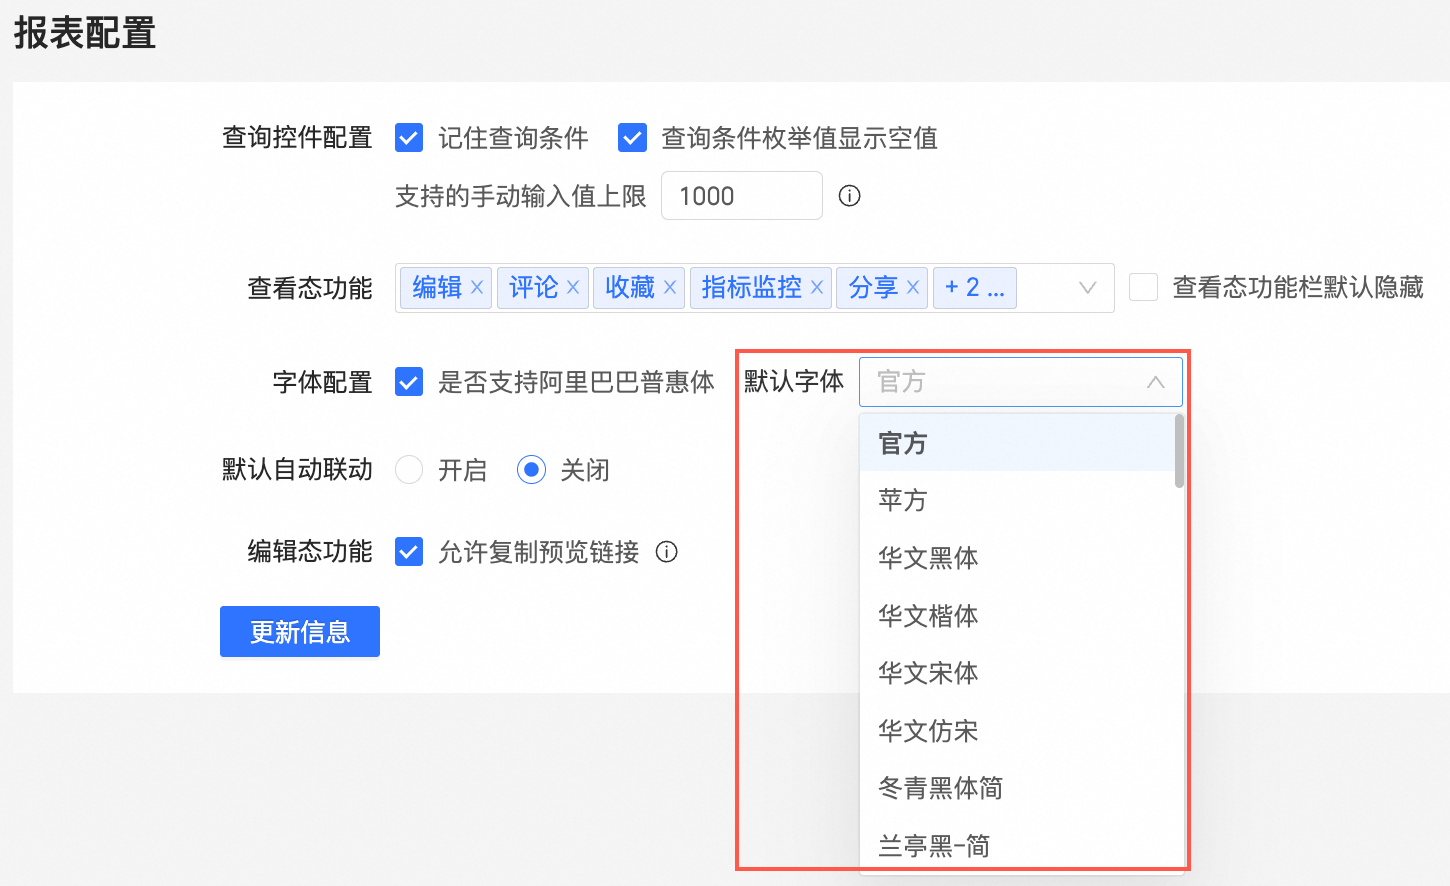Choose 华文黑体 font option
Image resolution: width=1450 pixels, height=886 pixels.
tap(1017, 558)
